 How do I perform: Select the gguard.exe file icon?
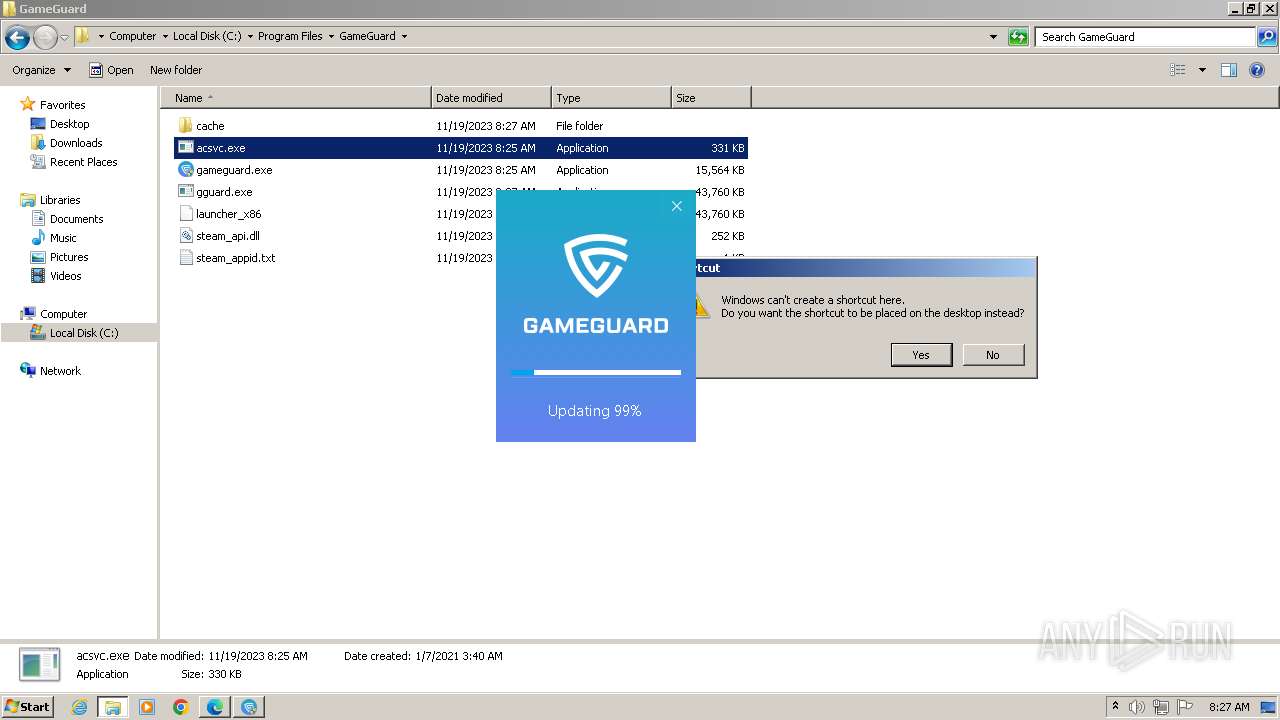point(185,192)
